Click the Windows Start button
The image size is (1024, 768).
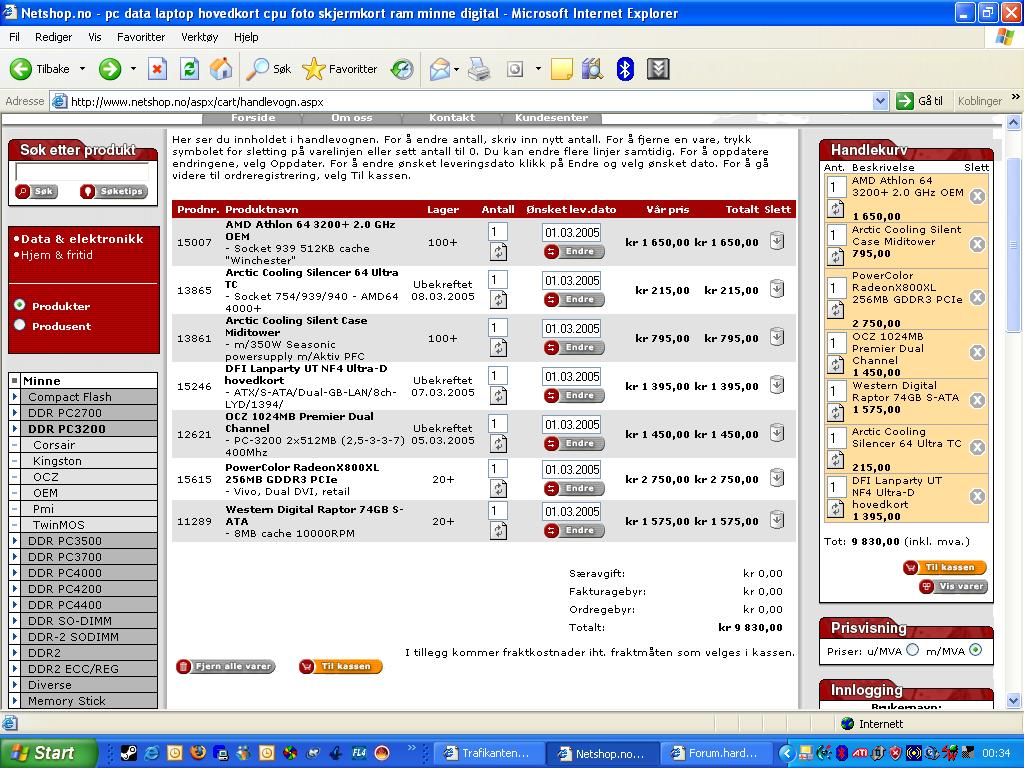(48, 753)
